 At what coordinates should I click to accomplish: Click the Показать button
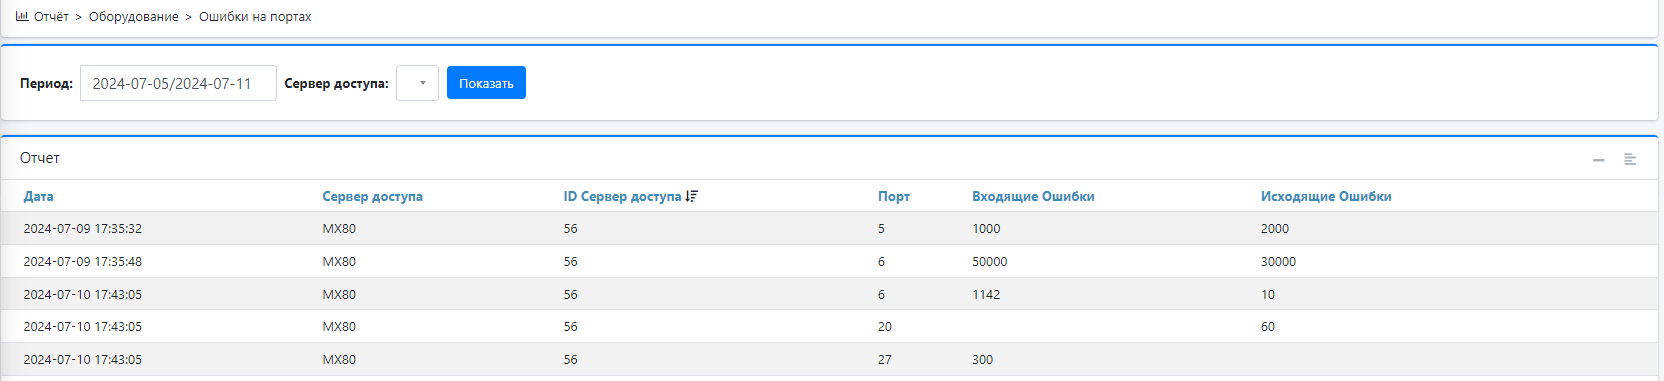coord(486,83)
